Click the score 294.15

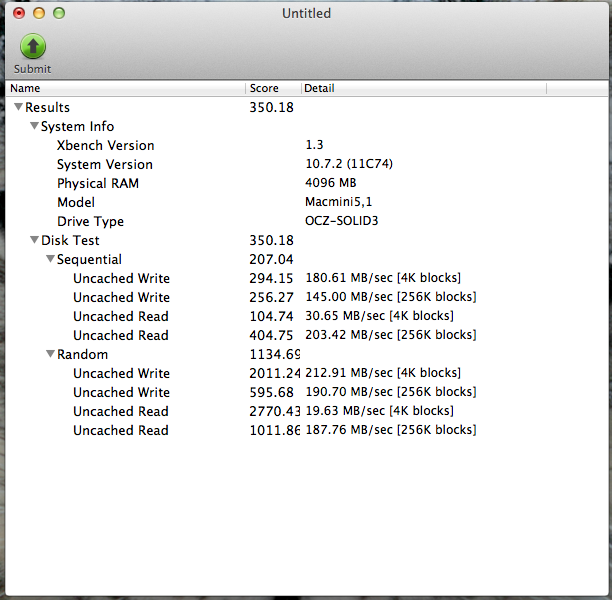[x=271, y=278]
